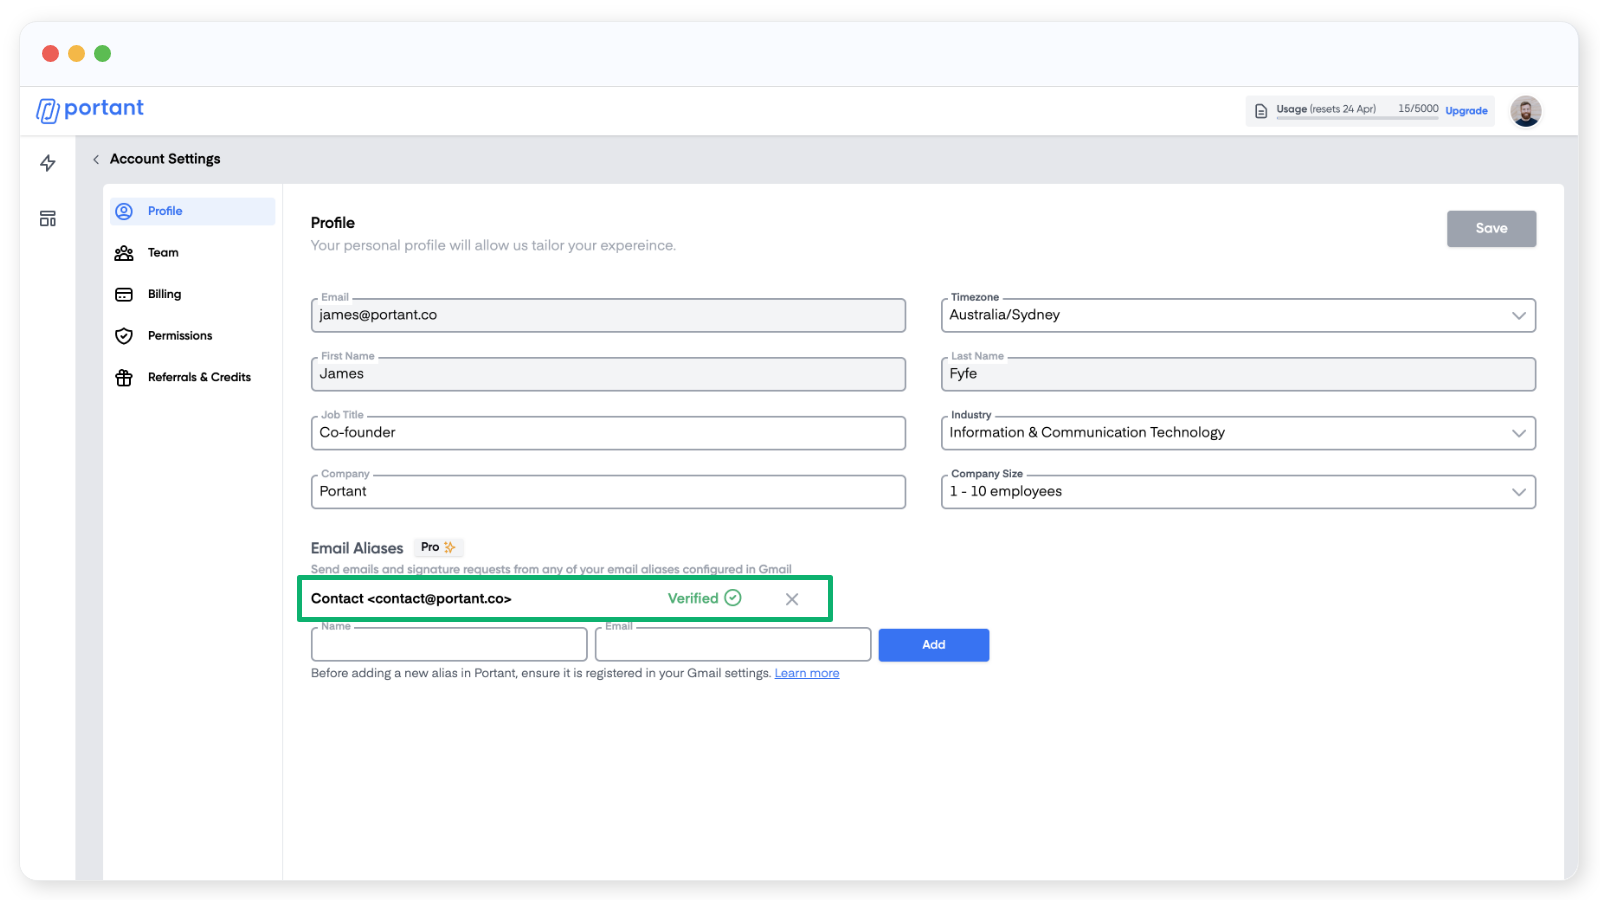This screenshot has height=900, width=1600.
Task: Open the templates layout icon in sidebar
Action: click(x=48, y=219)
